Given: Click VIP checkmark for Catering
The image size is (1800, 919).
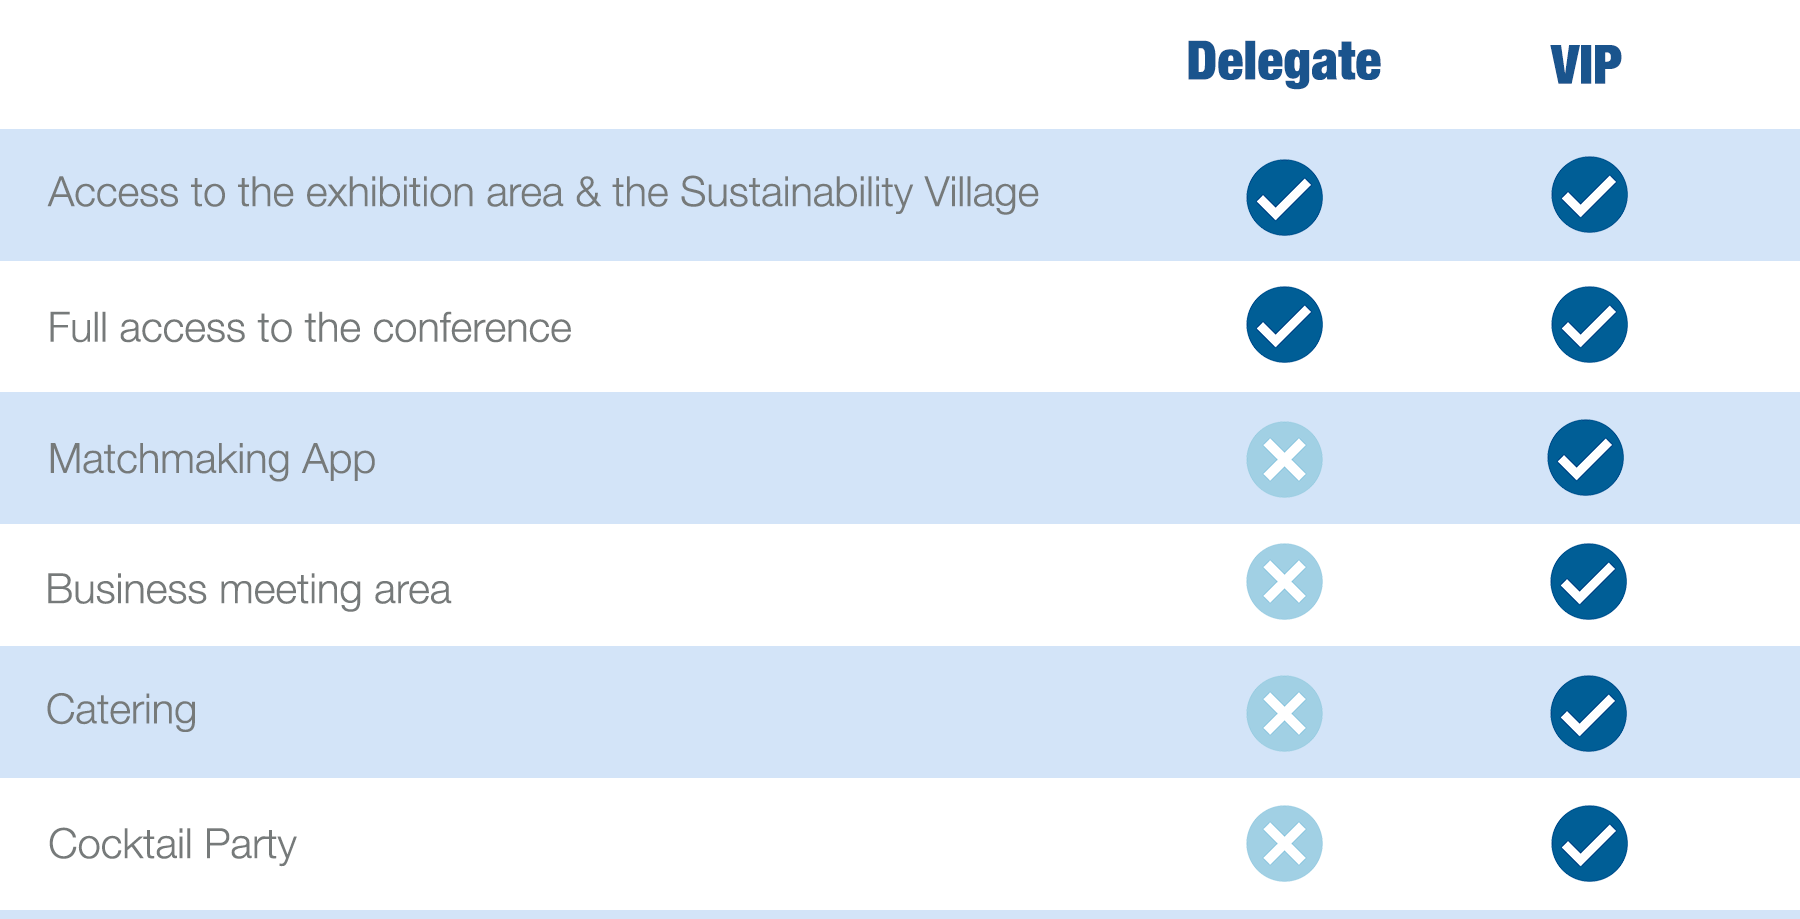Looking at the screenshot, I should 1588,714.
